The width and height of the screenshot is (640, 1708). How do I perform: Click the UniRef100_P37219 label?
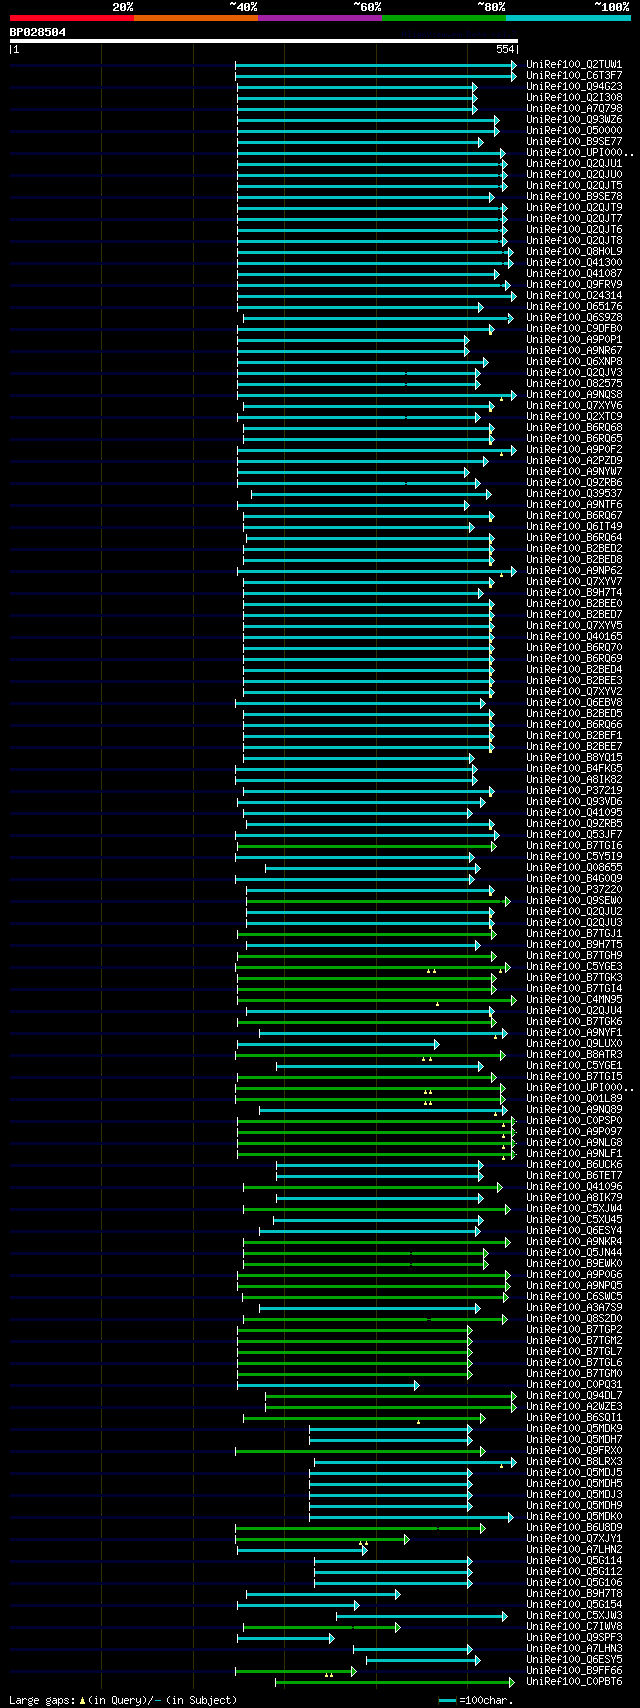[574, 790]
